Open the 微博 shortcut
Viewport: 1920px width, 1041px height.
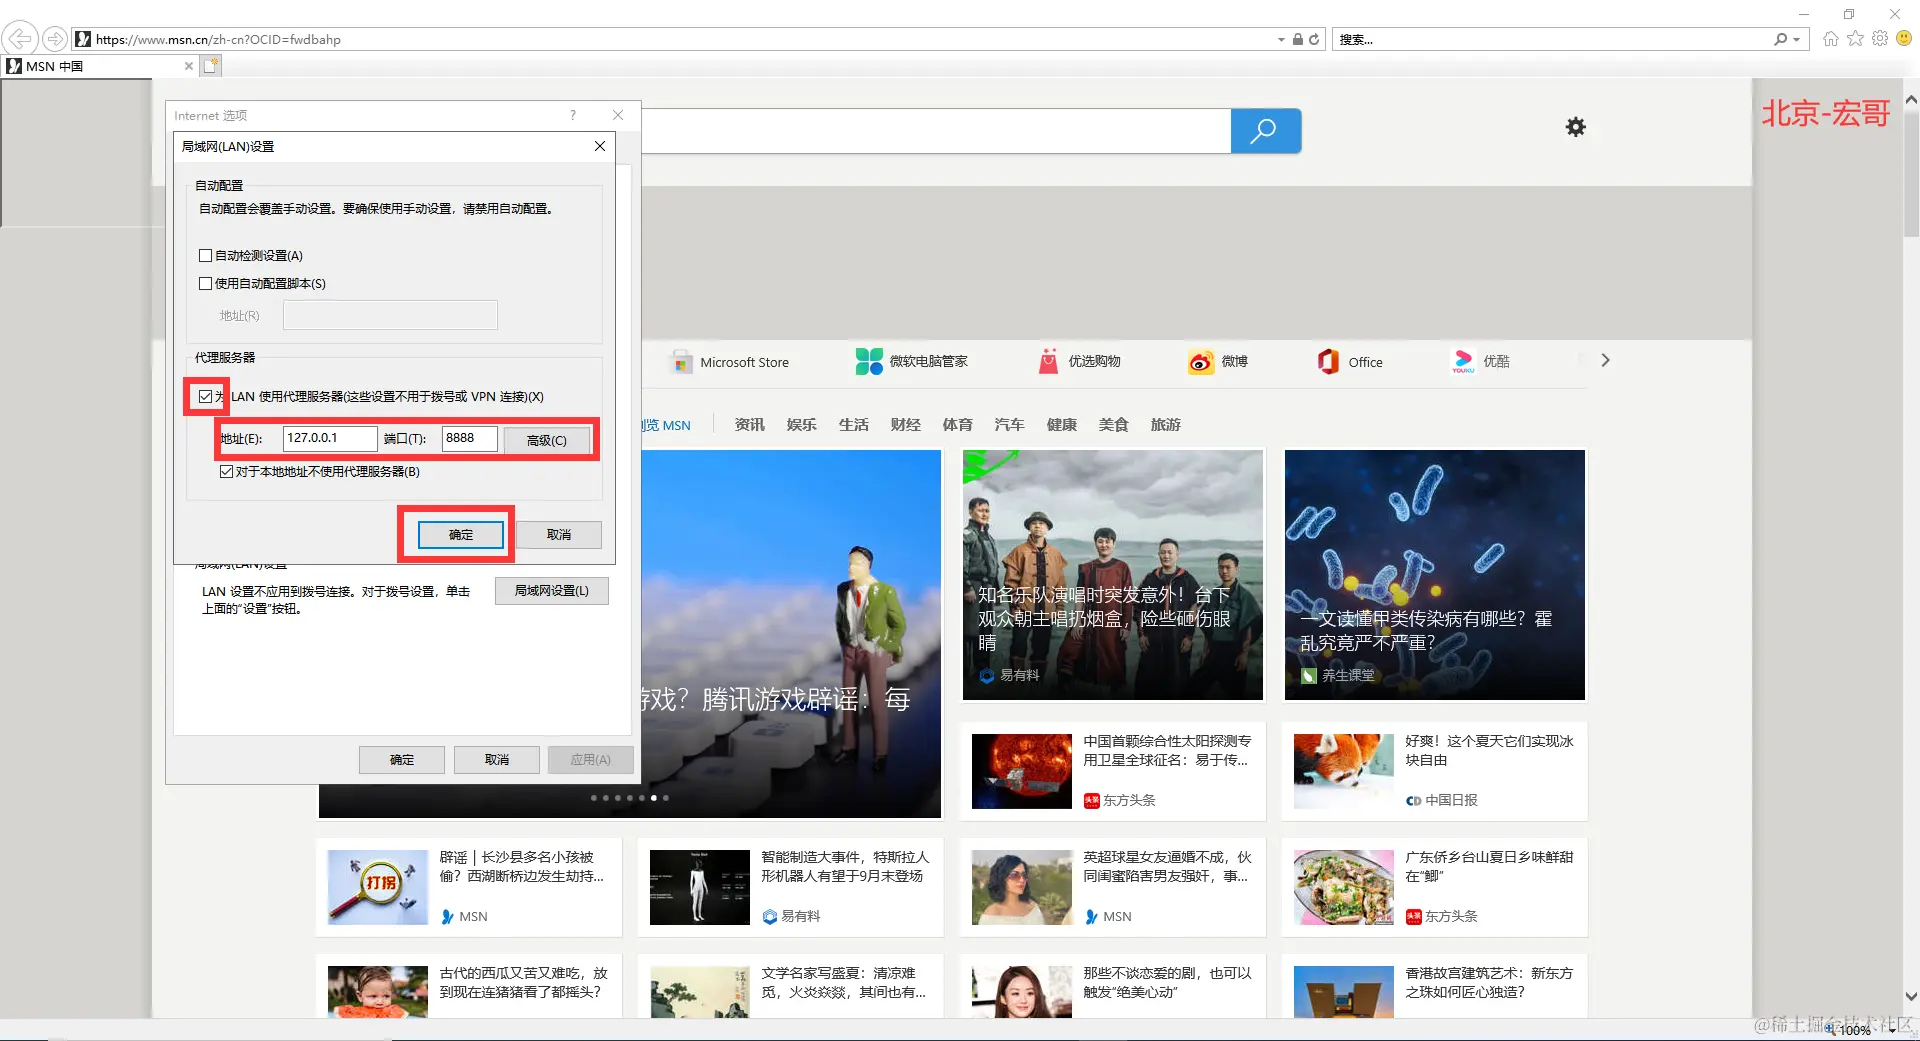coord(1218,361)
